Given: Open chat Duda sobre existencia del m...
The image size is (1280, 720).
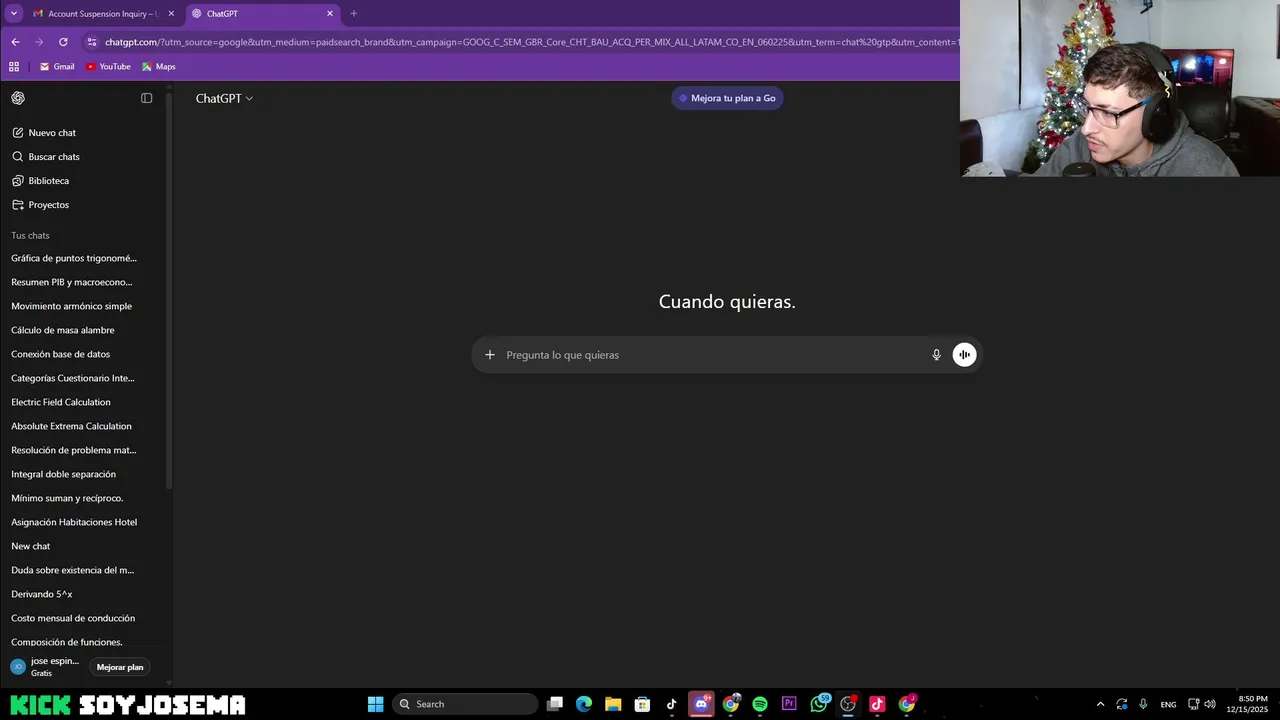Looking at the screenshot, I should (x=73, y=570).
